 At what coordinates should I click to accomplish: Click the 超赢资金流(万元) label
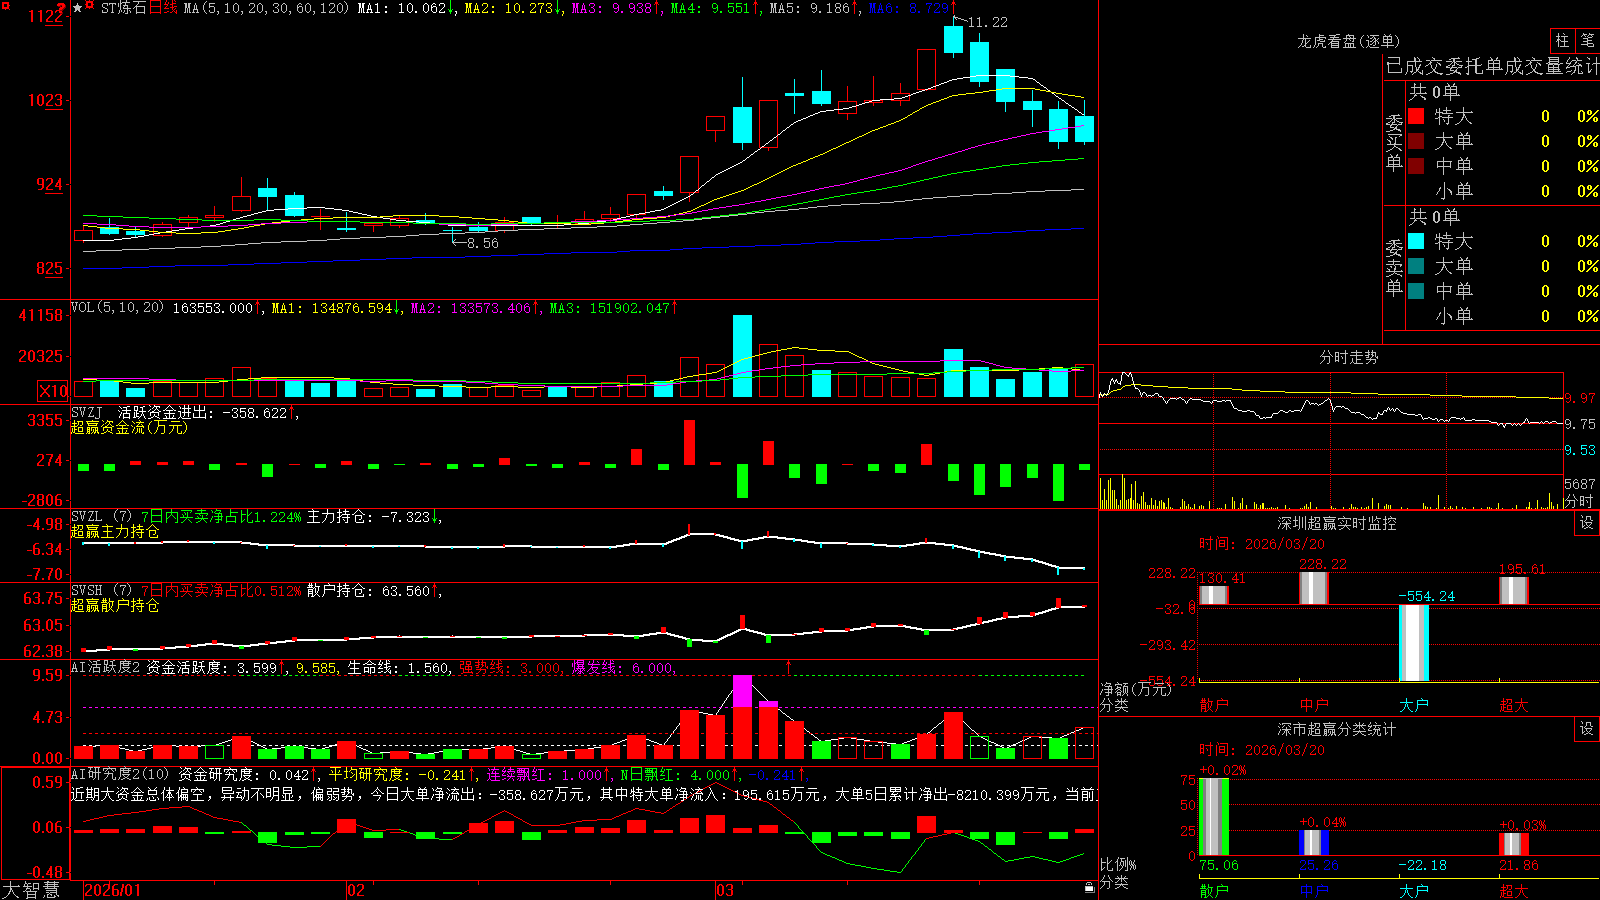(x=129, y=427)
